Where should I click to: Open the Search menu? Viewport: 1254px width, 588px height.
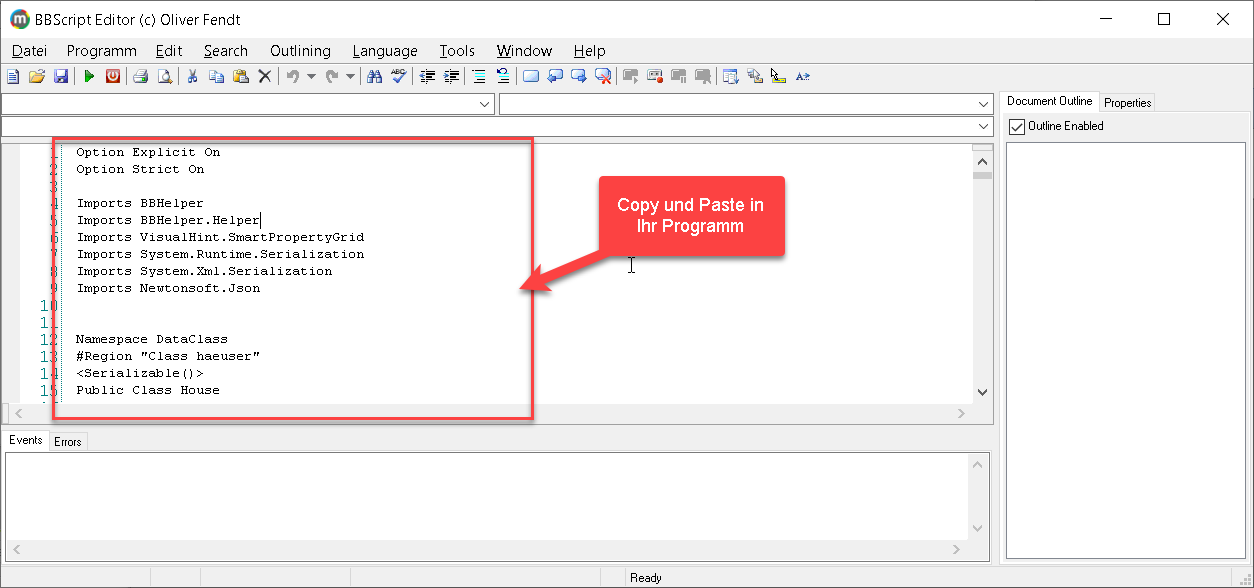226,50
